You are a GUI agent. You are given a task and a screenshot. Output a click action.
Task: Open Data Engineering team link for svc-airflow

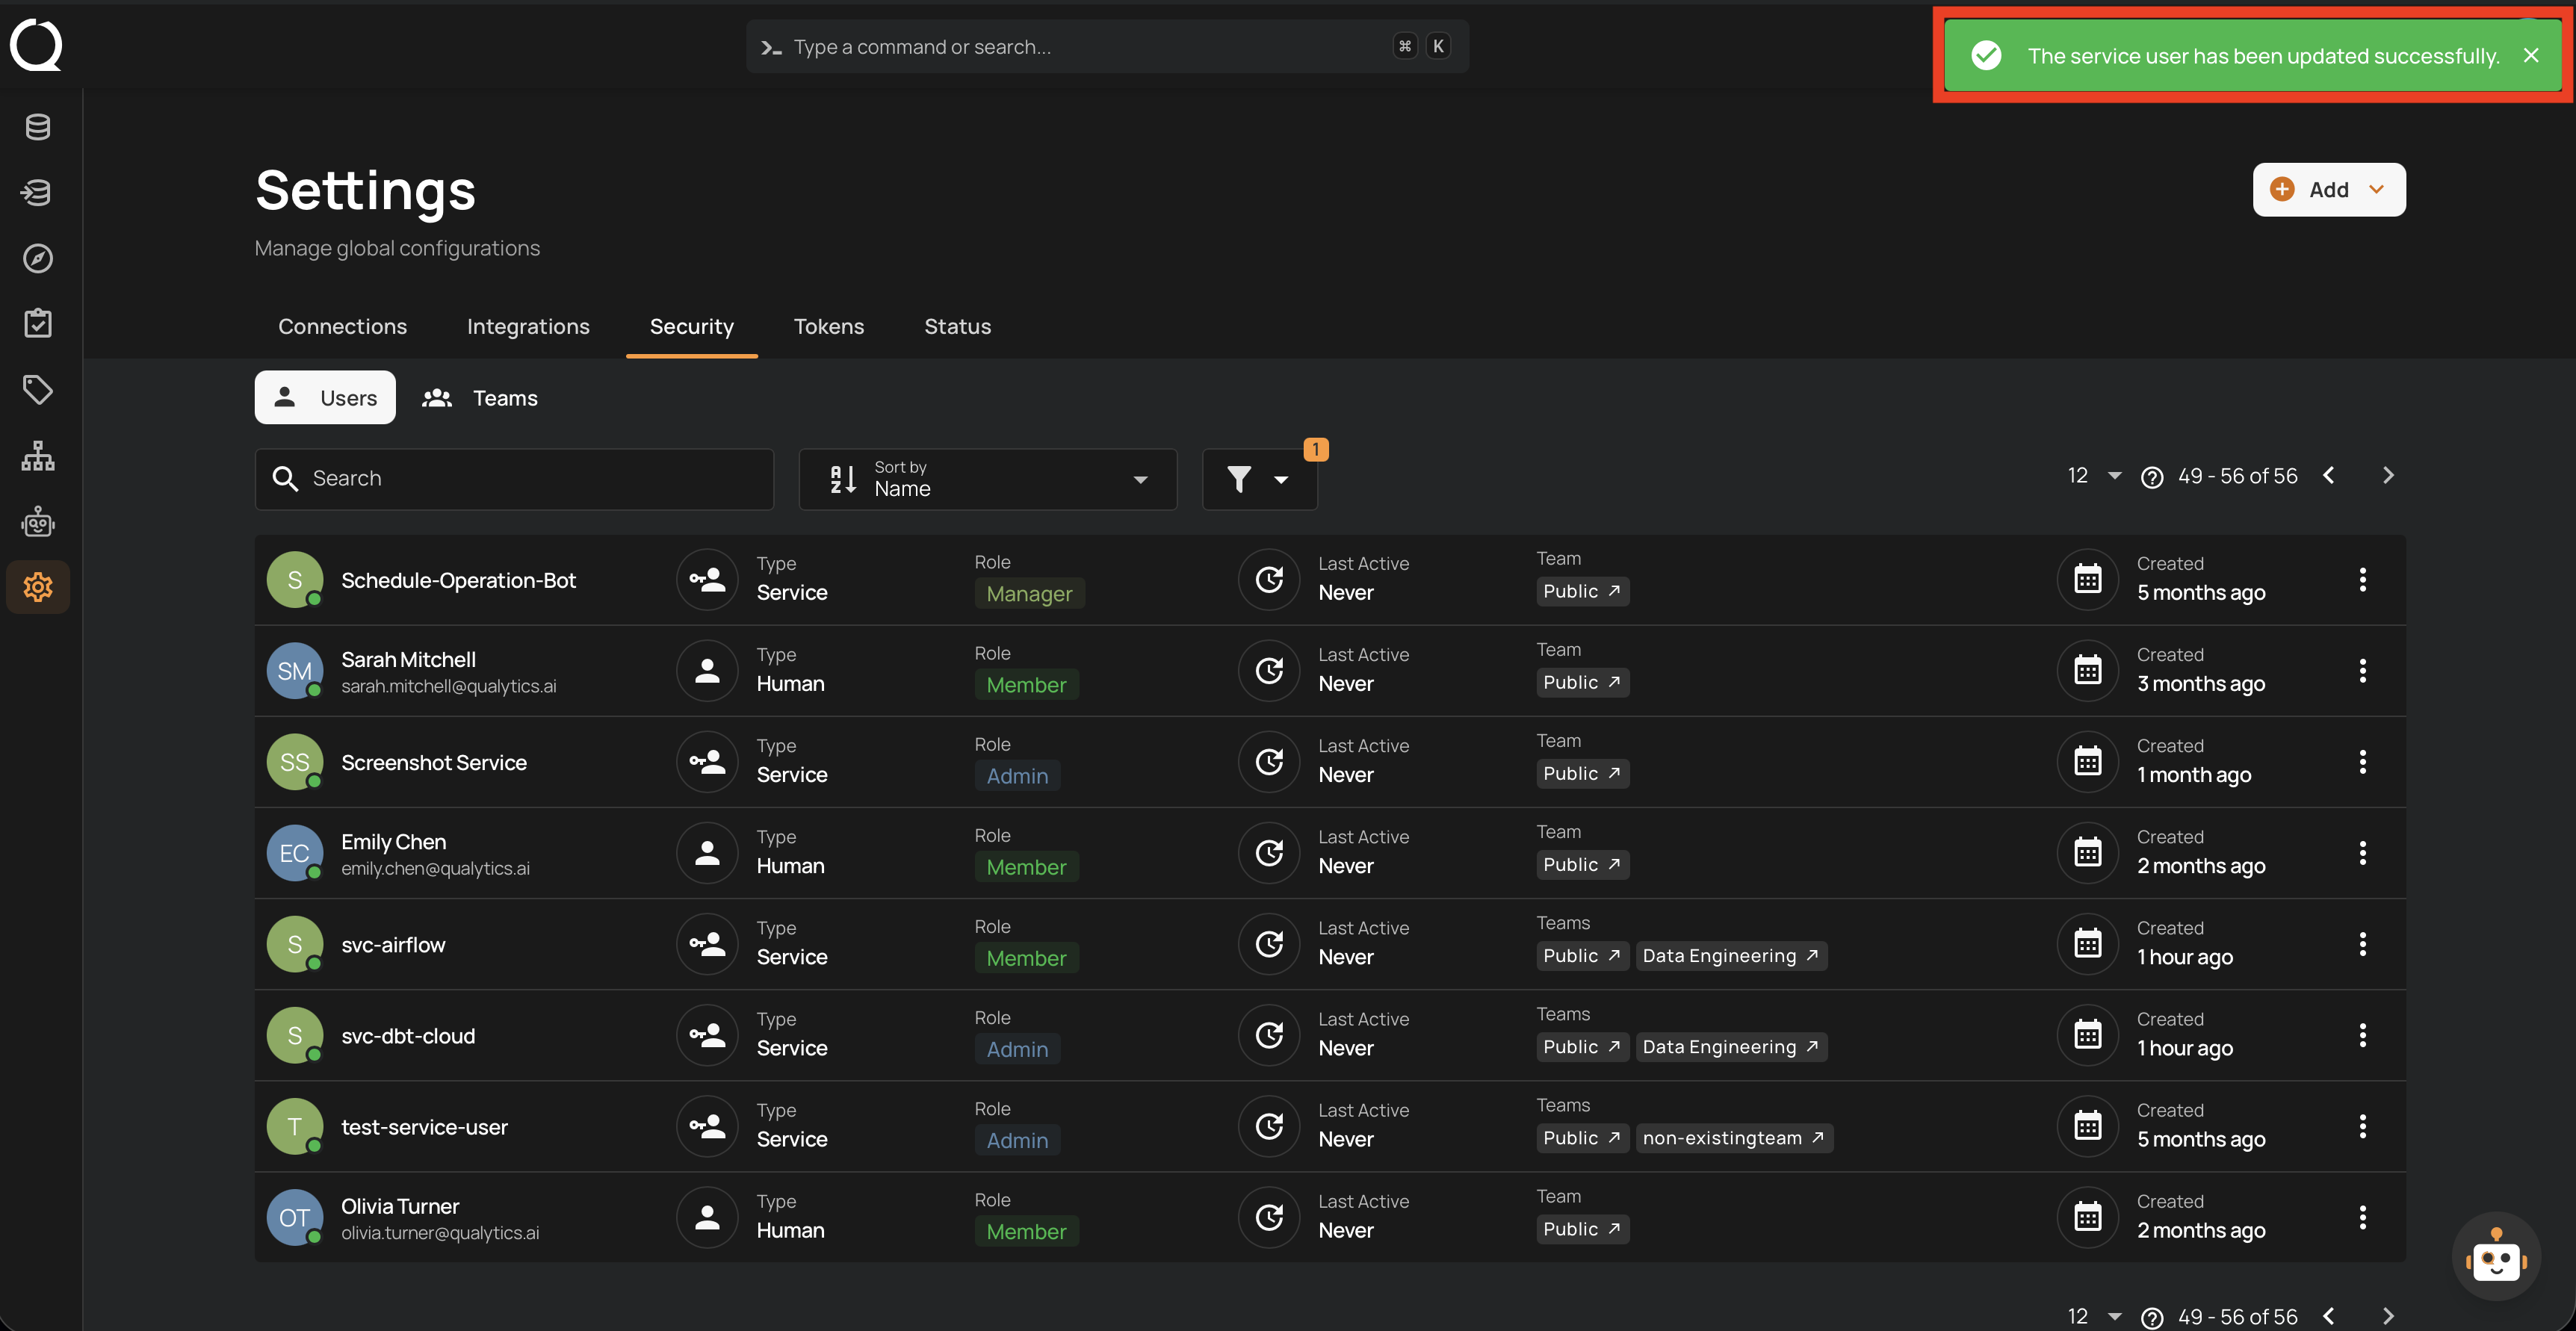(x=1731, y=956)
